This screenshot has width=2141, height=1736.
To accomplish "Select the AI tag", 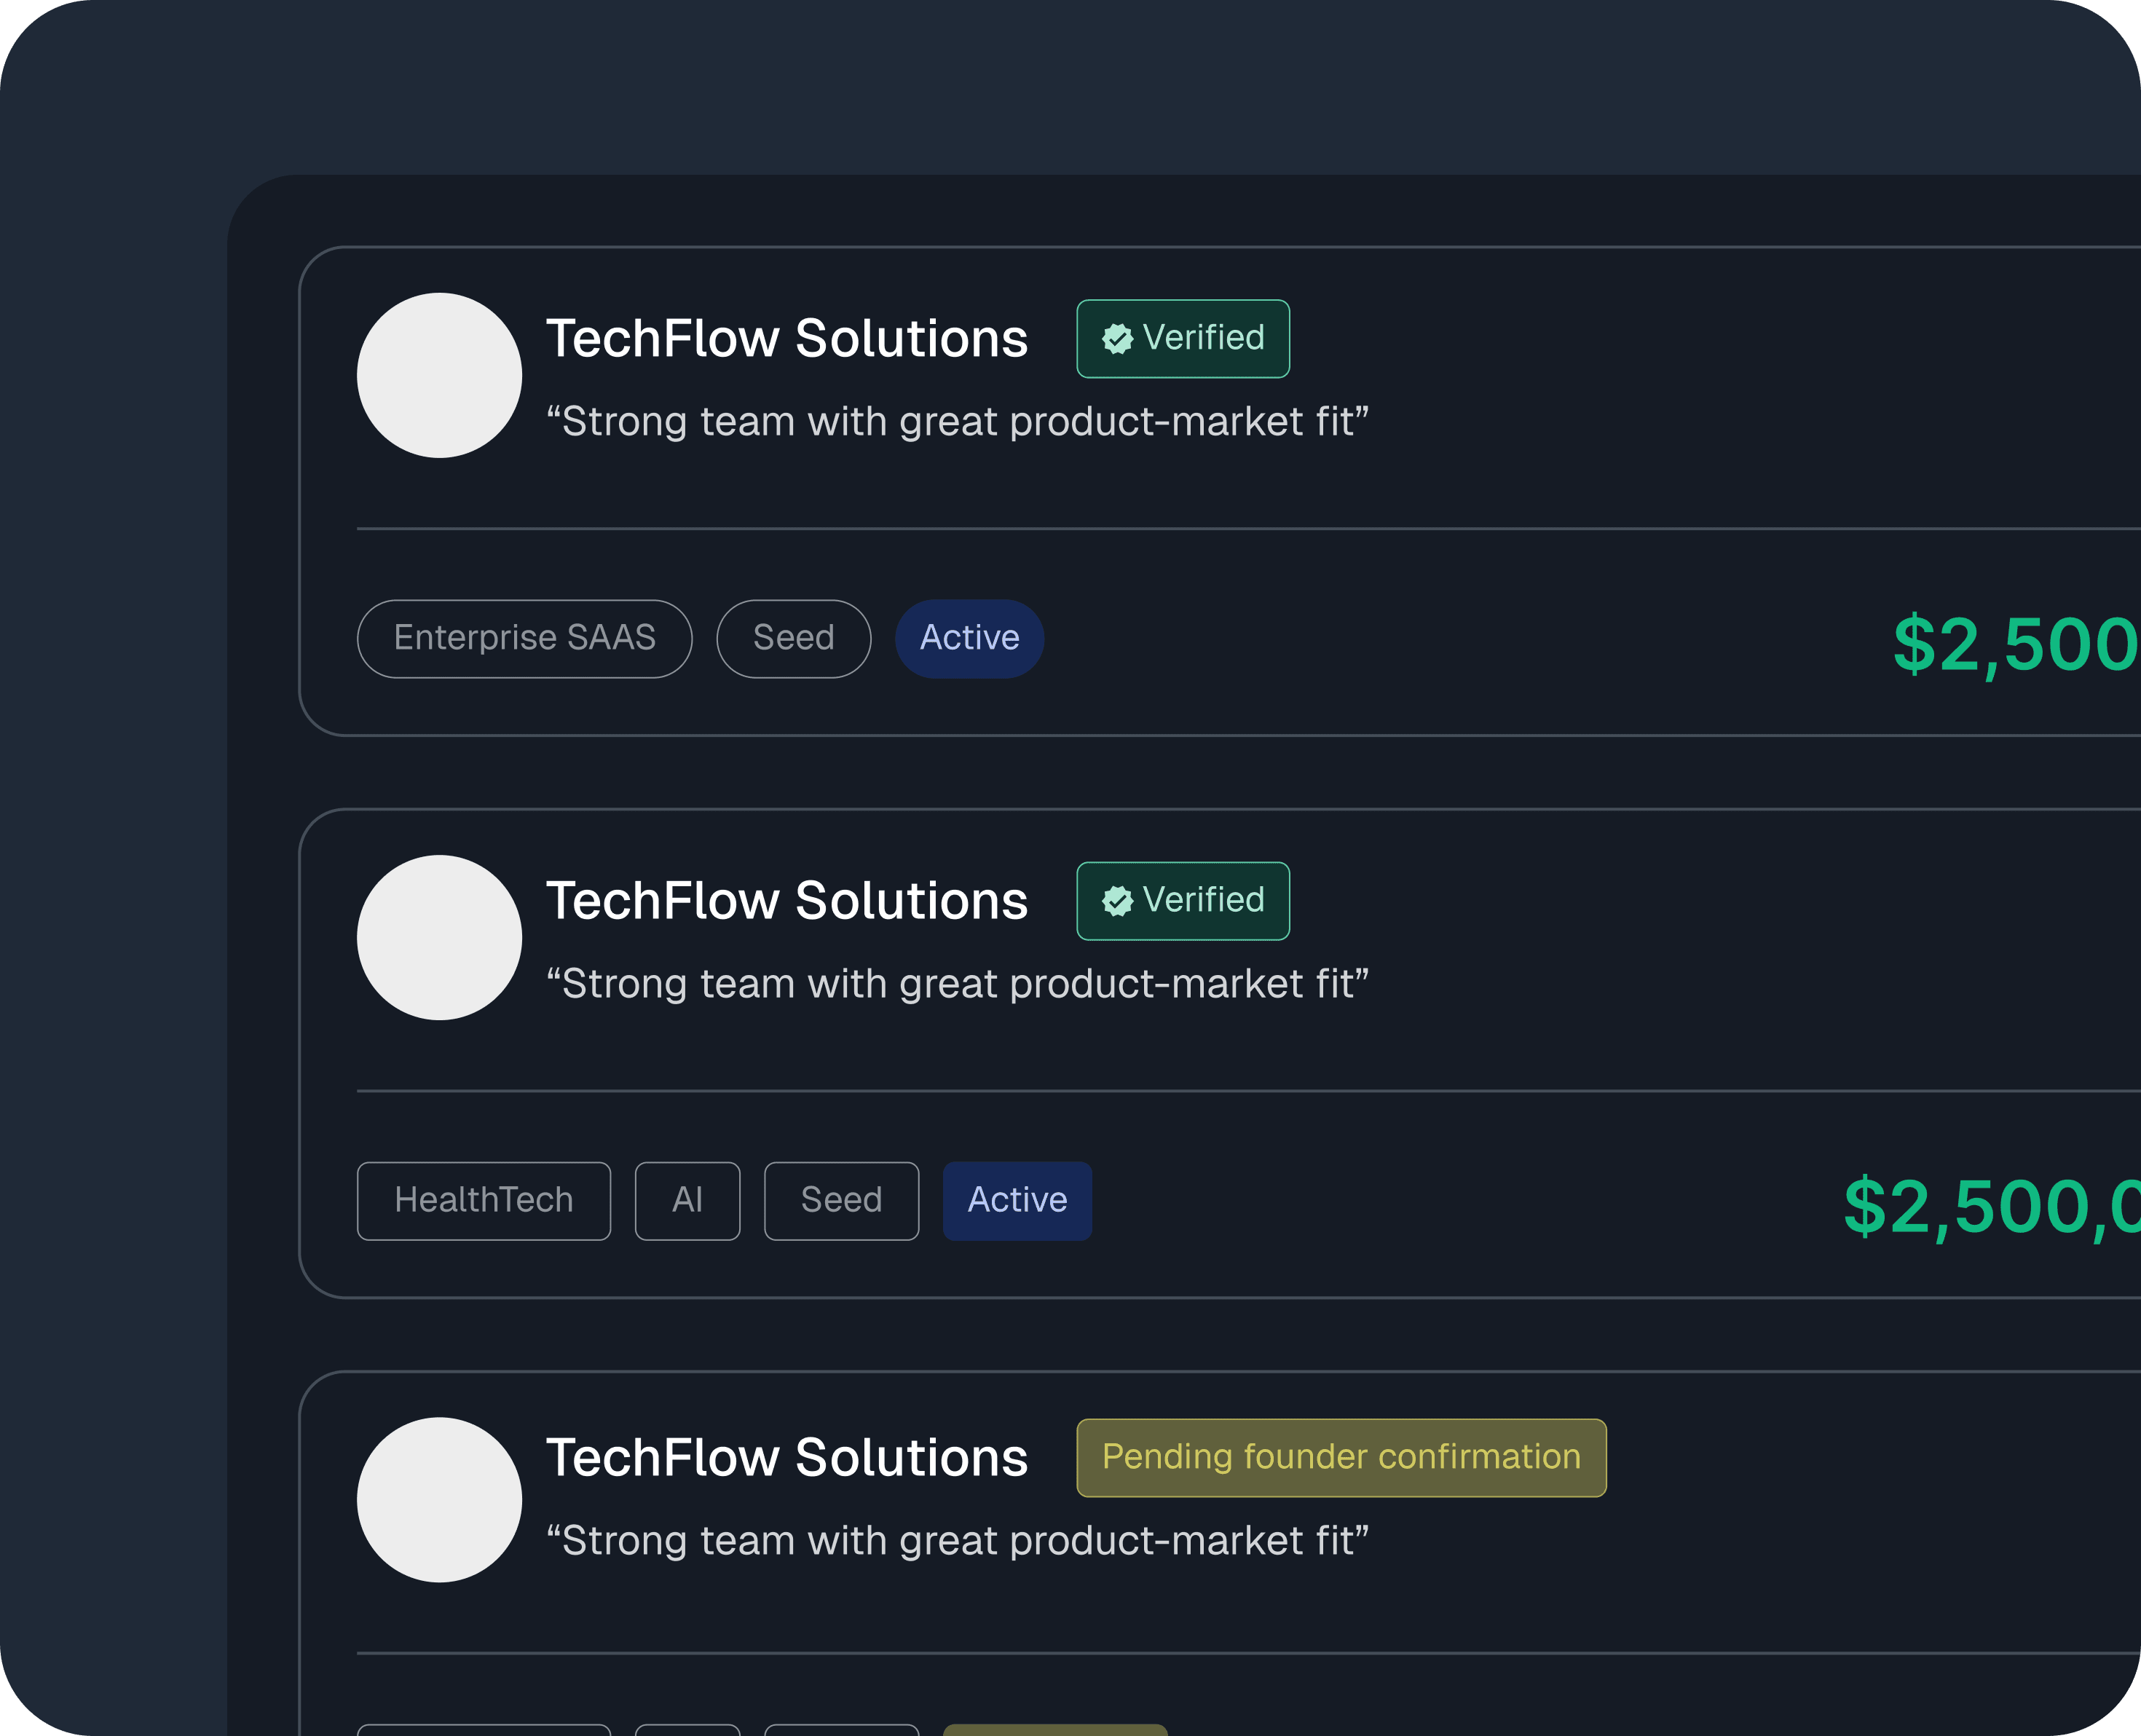I will (687, 1200).
